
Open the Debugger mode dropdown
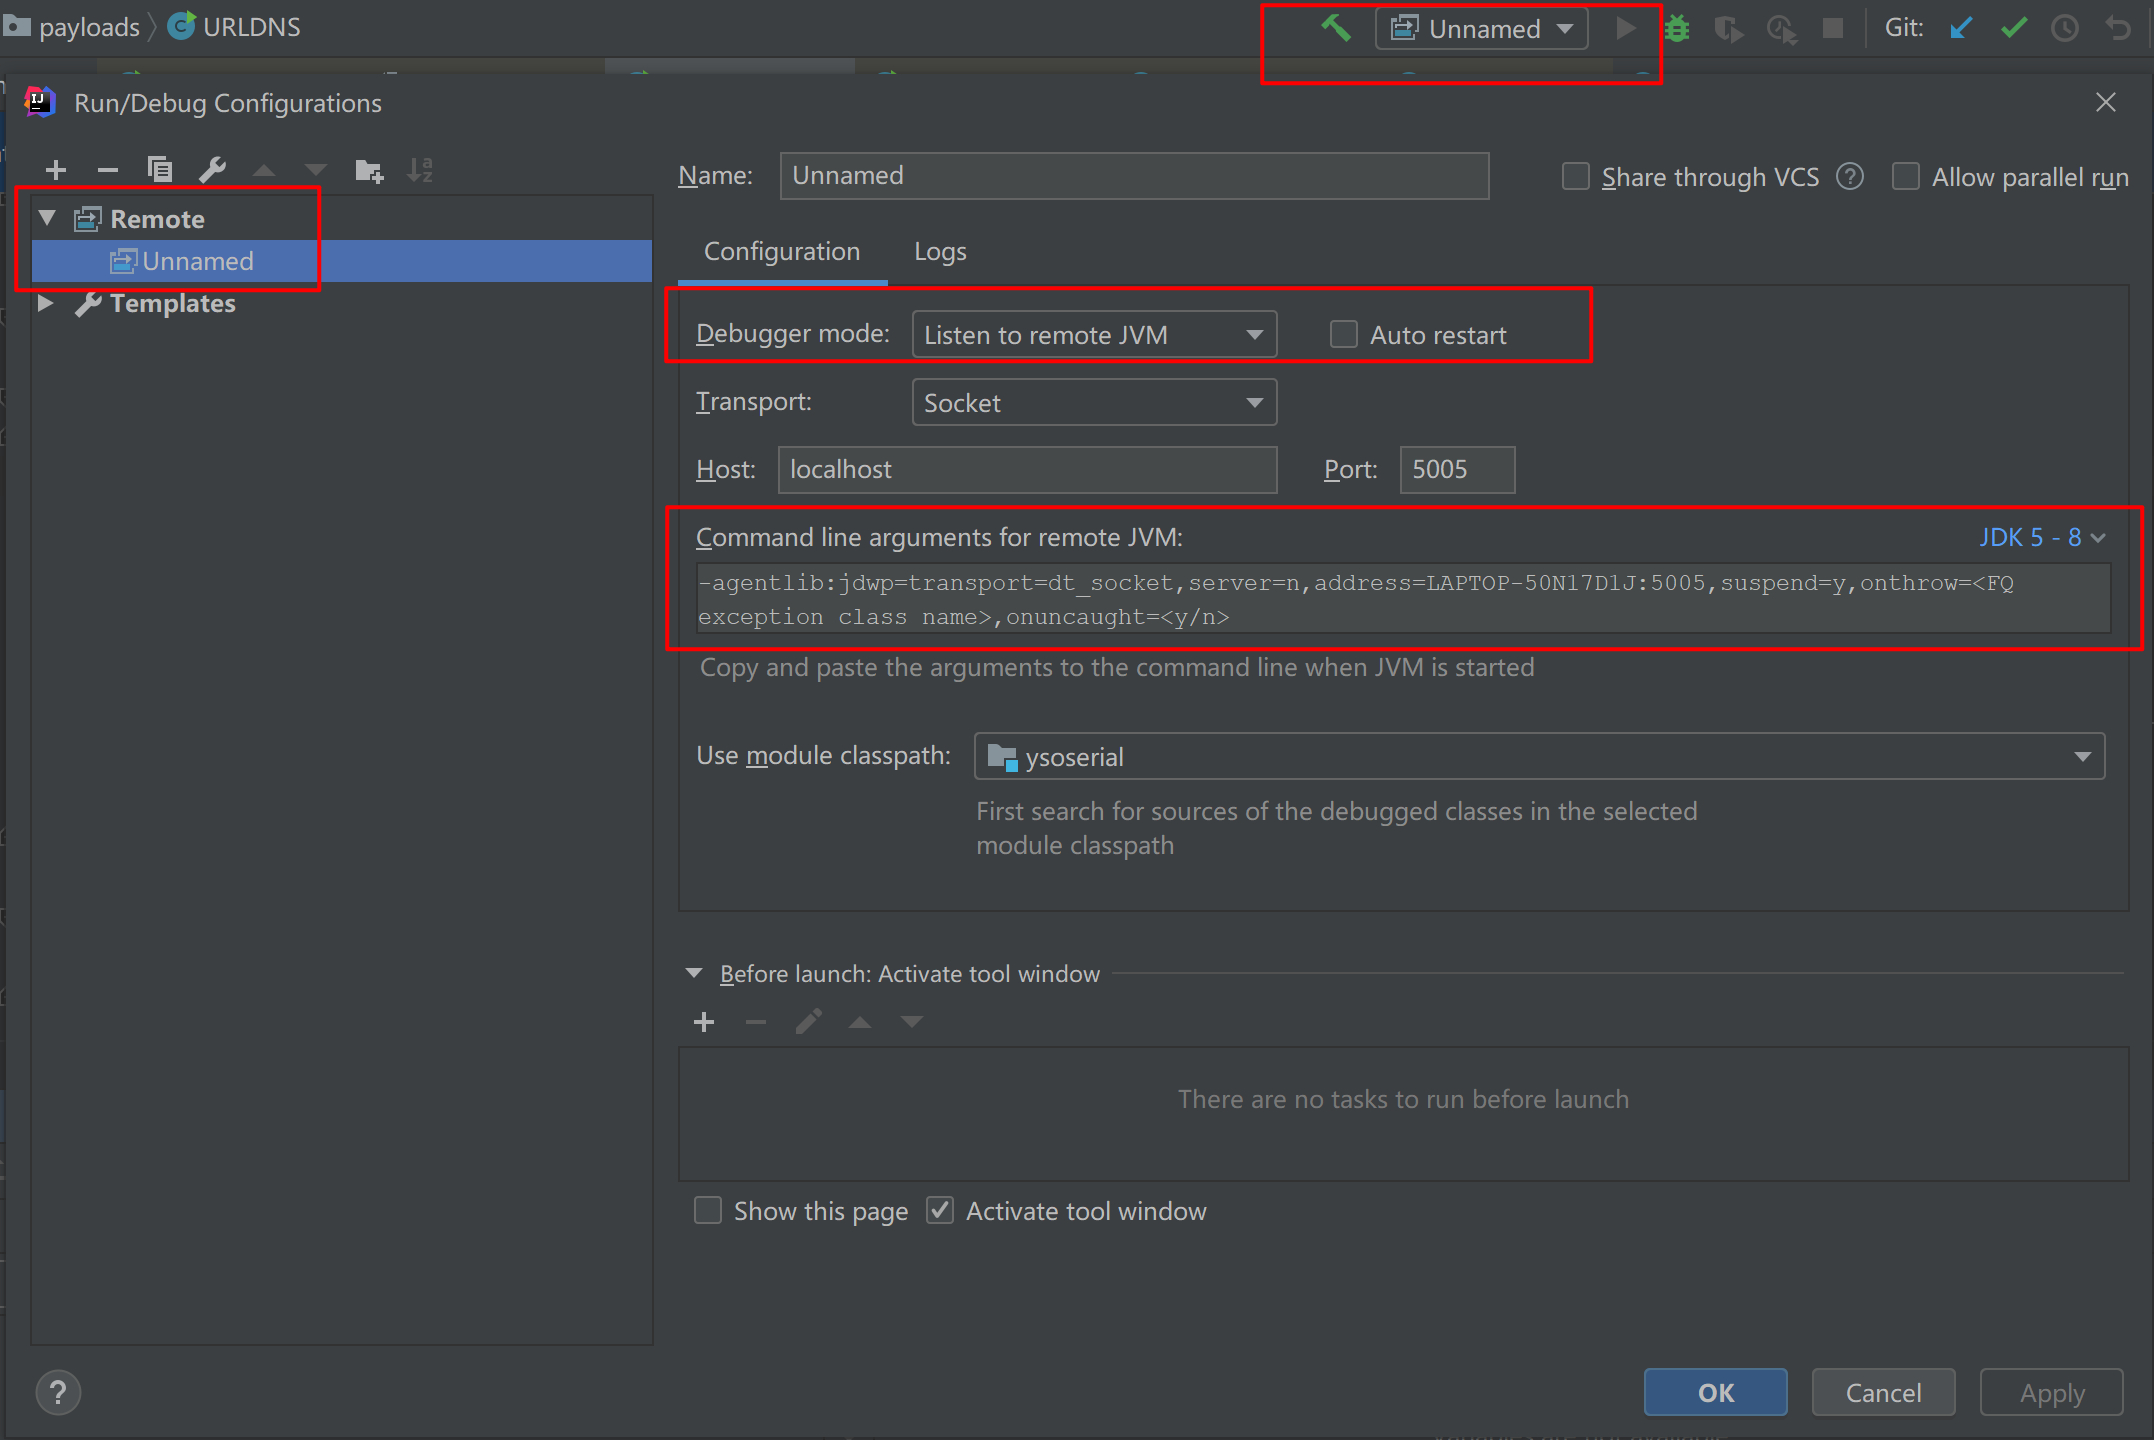click(x=1094, y=334)
